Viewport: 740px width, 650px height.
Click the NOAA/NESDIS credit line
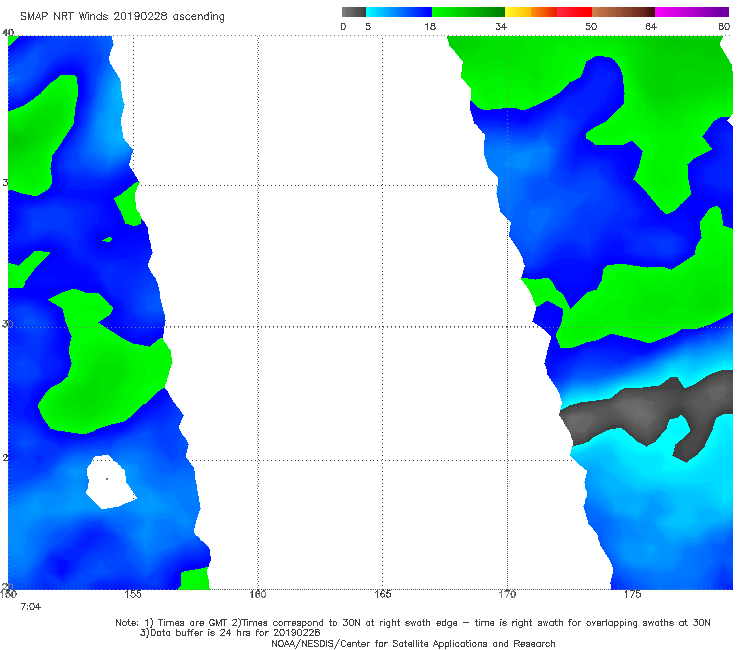point(413,644)
